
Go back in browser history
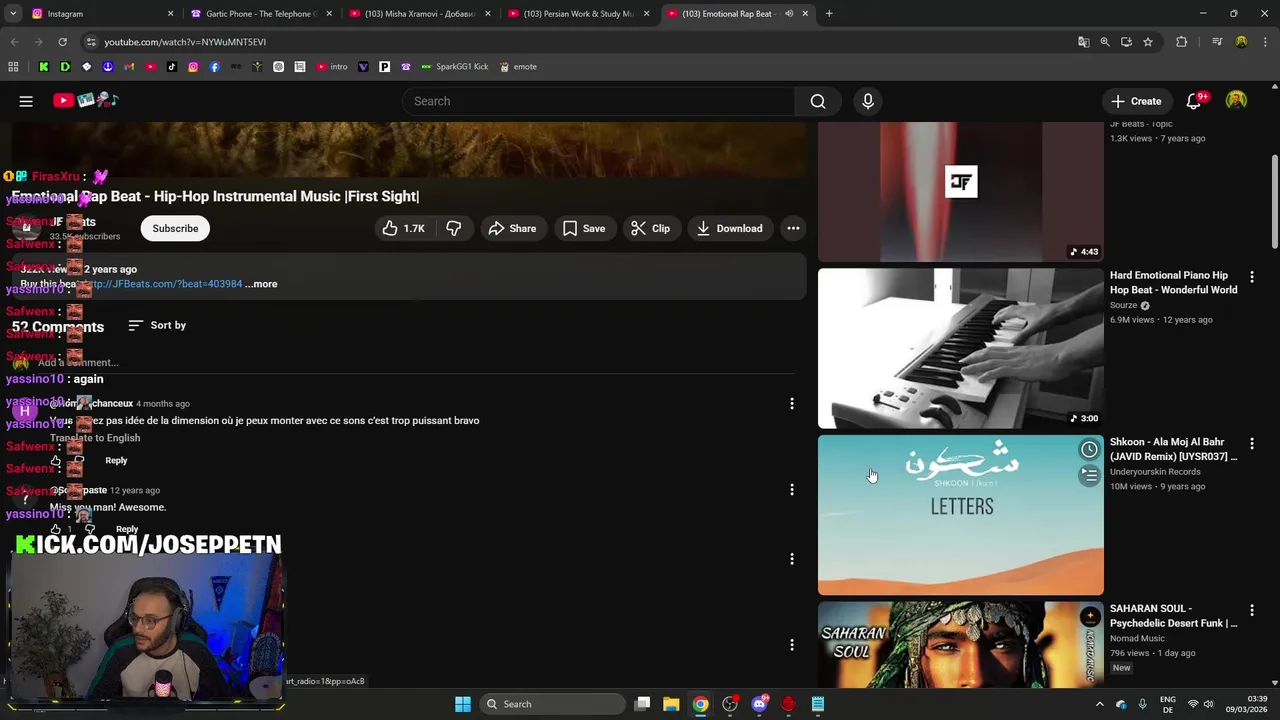(x=14, y=42)
